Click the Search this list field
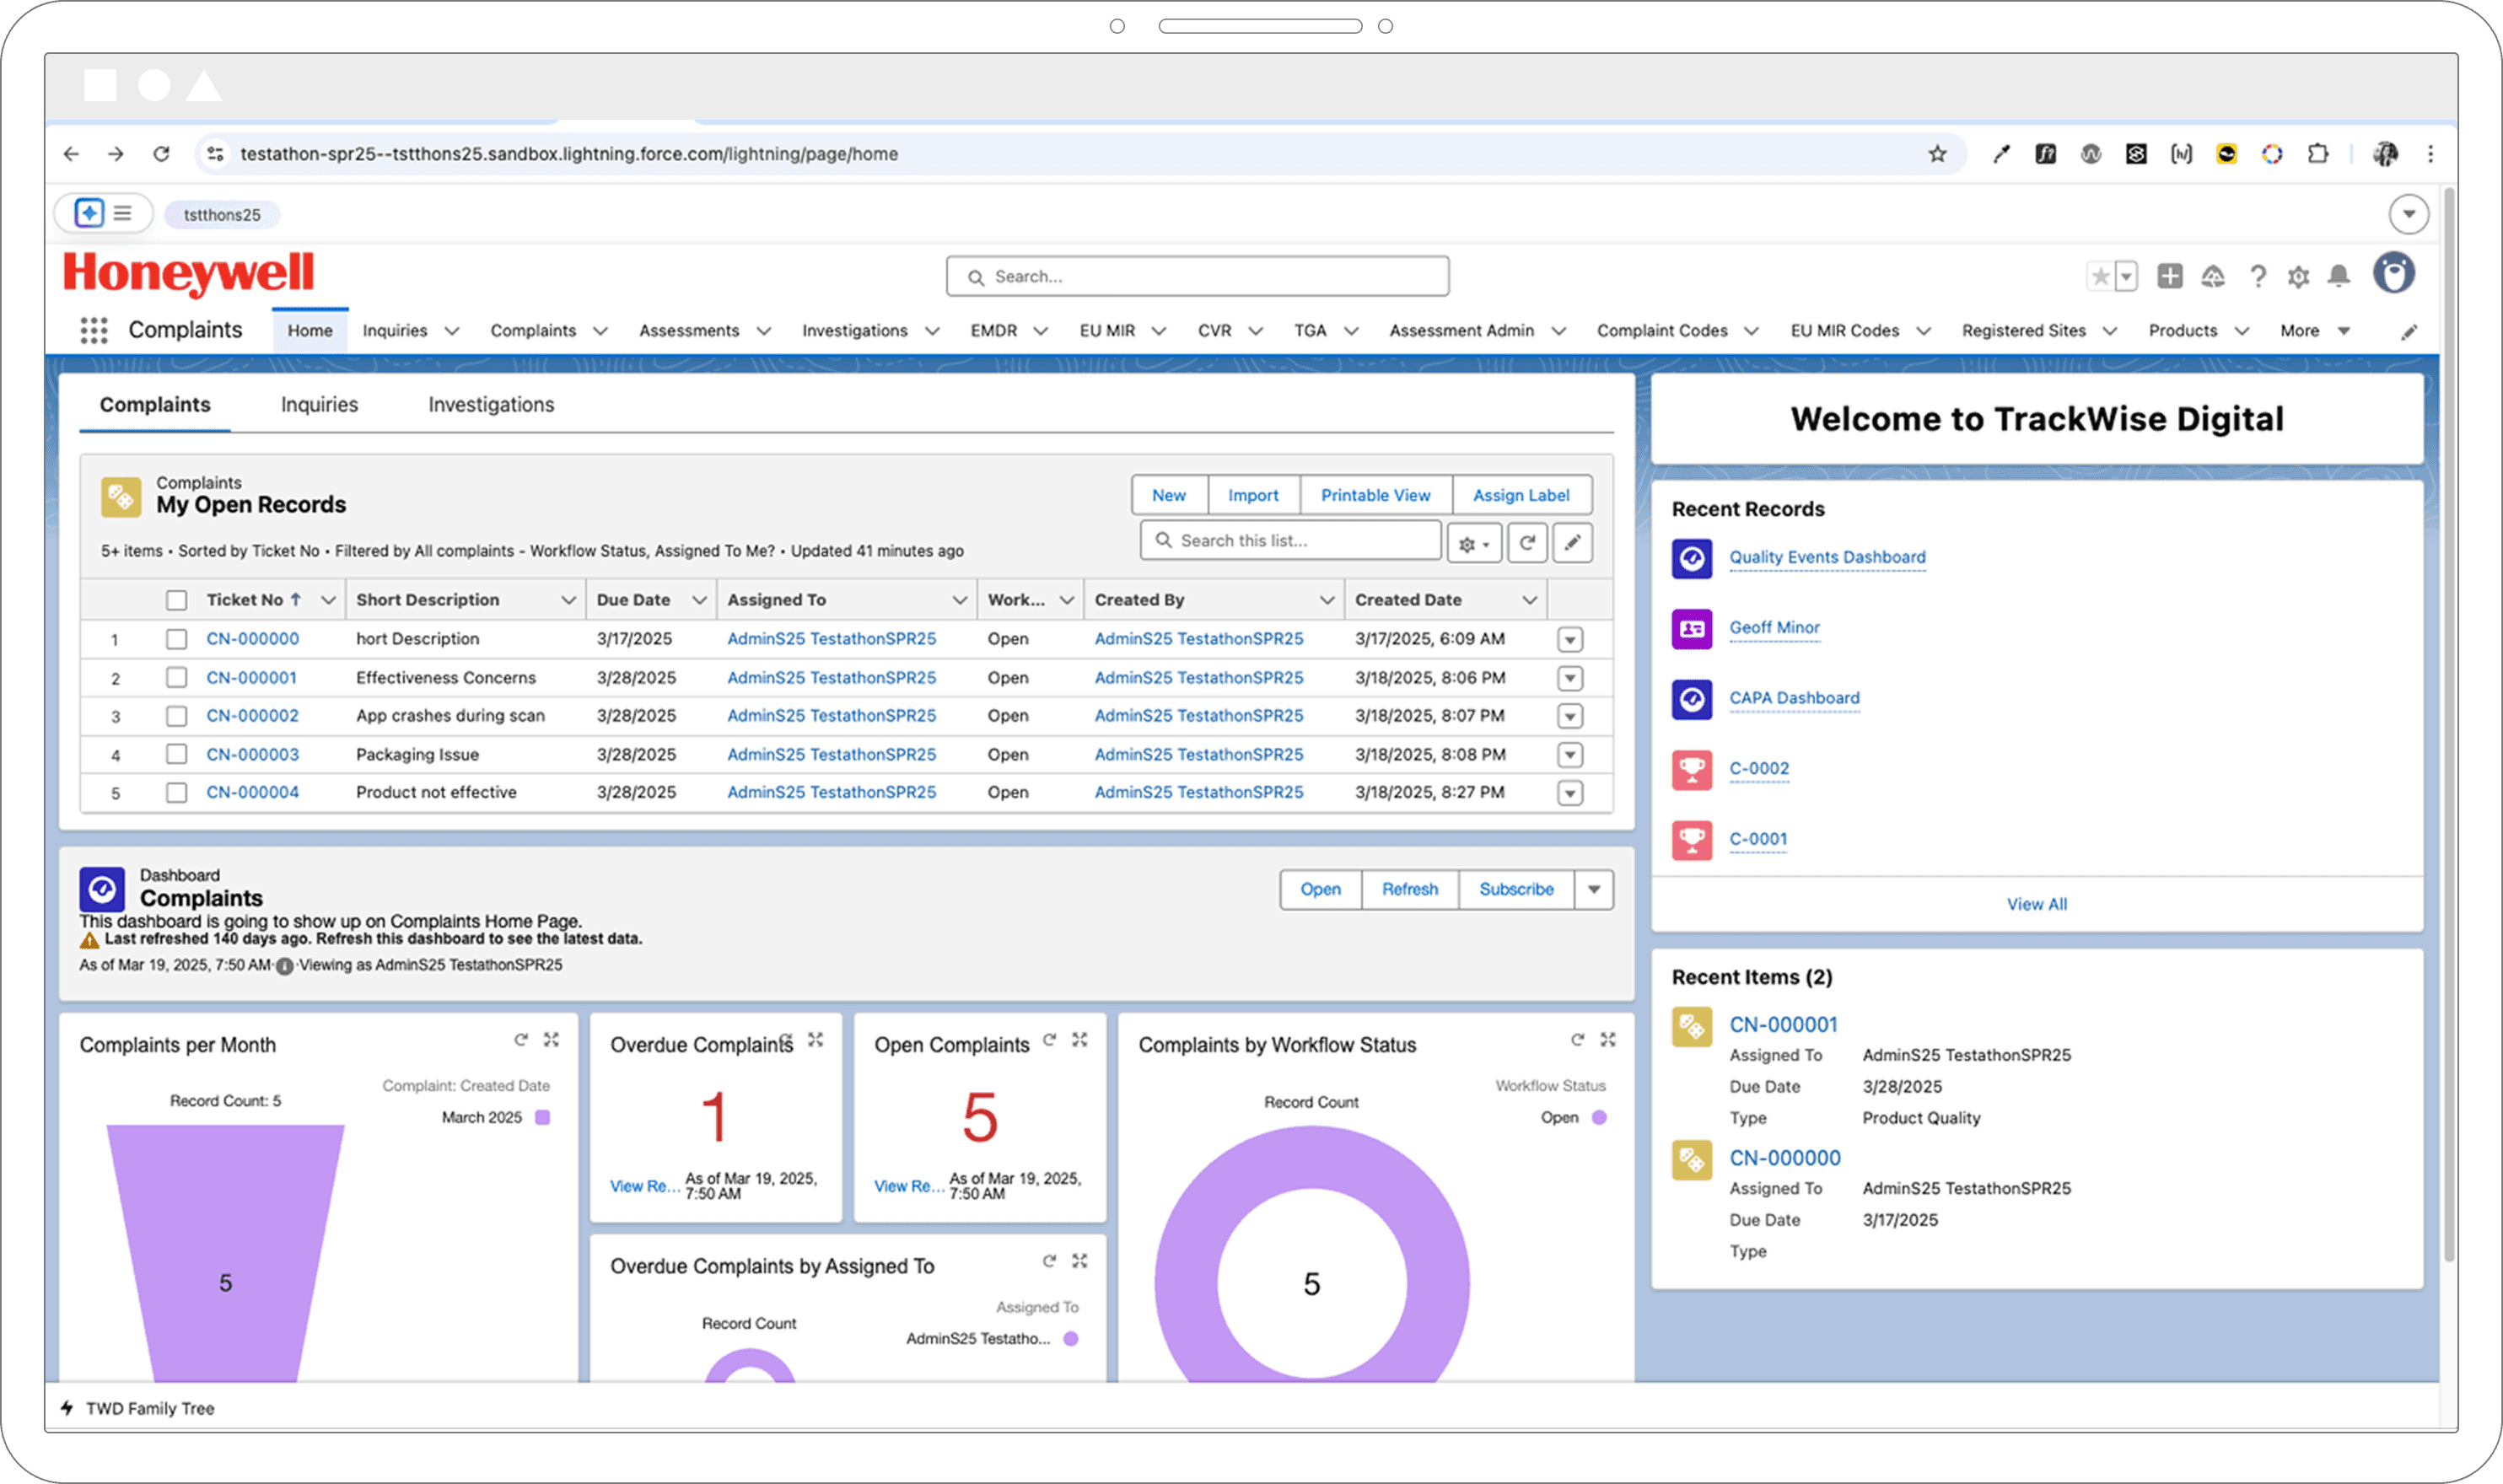The width and height of the screenshot is (2503, 1484). click(1290, 541)
